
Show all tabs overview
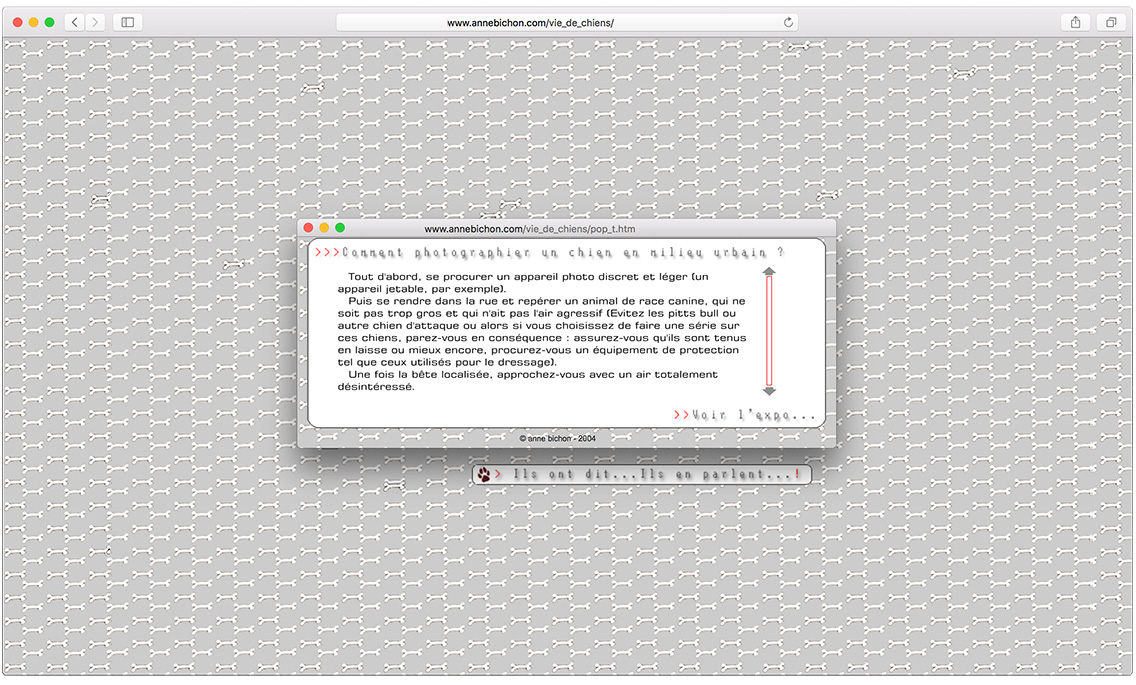tap(1110, 22)
